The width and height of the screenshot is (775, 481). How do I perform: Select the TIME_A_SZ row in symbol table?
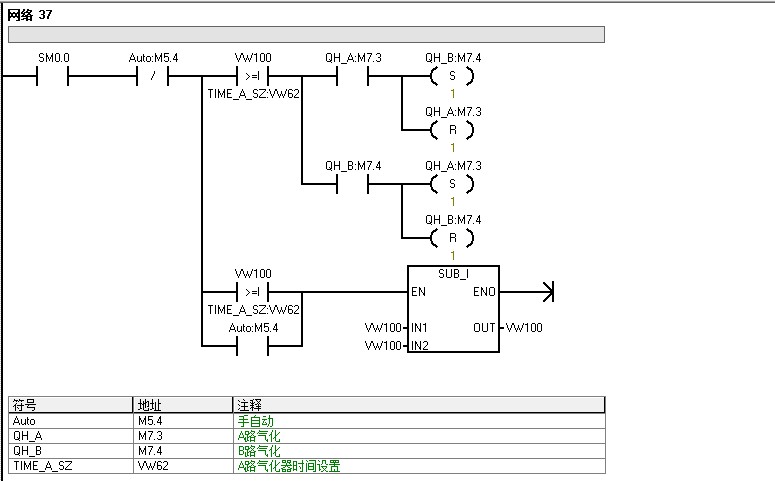click(x=307, y=466)
